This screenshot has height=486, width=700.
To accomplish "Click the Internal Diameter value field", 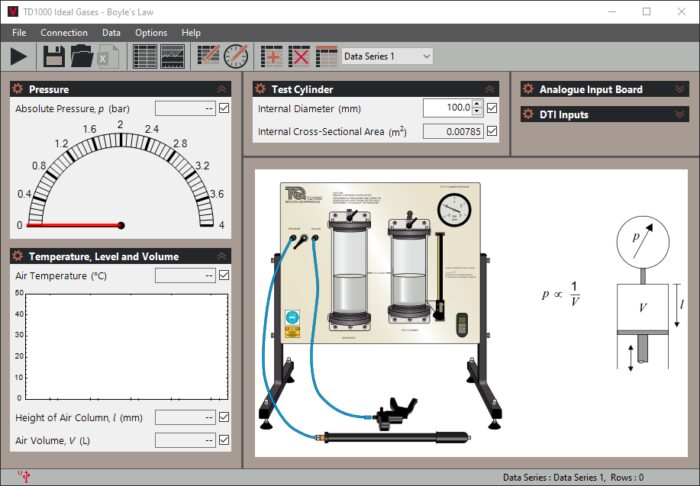I will (447, 108).
